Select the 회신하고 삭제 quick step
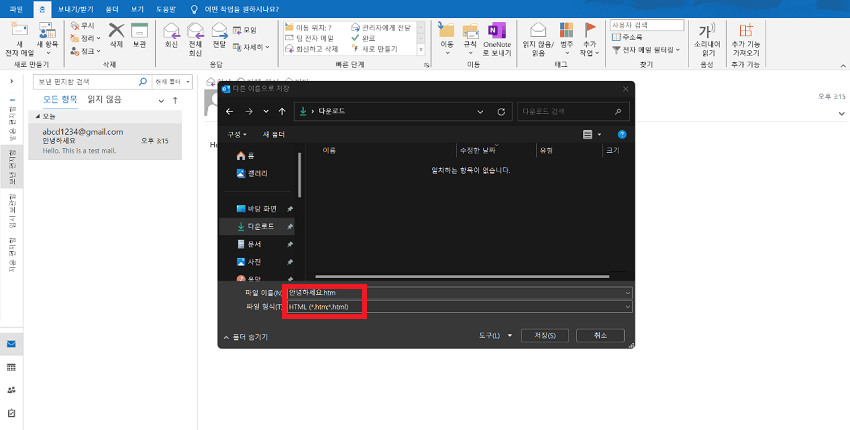Screen dimensions: 850x430 [x=312, y=49]
